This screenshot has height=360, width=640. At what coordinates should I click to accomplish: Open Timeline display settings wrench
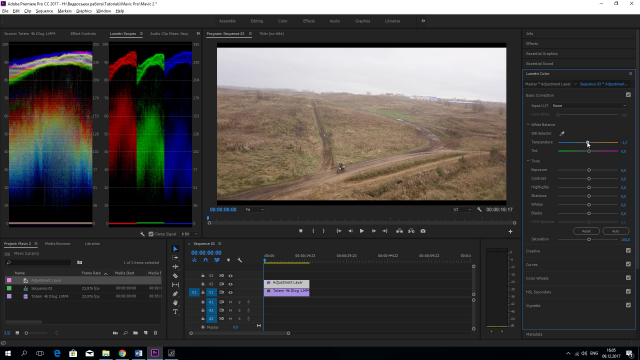[240, 260]
